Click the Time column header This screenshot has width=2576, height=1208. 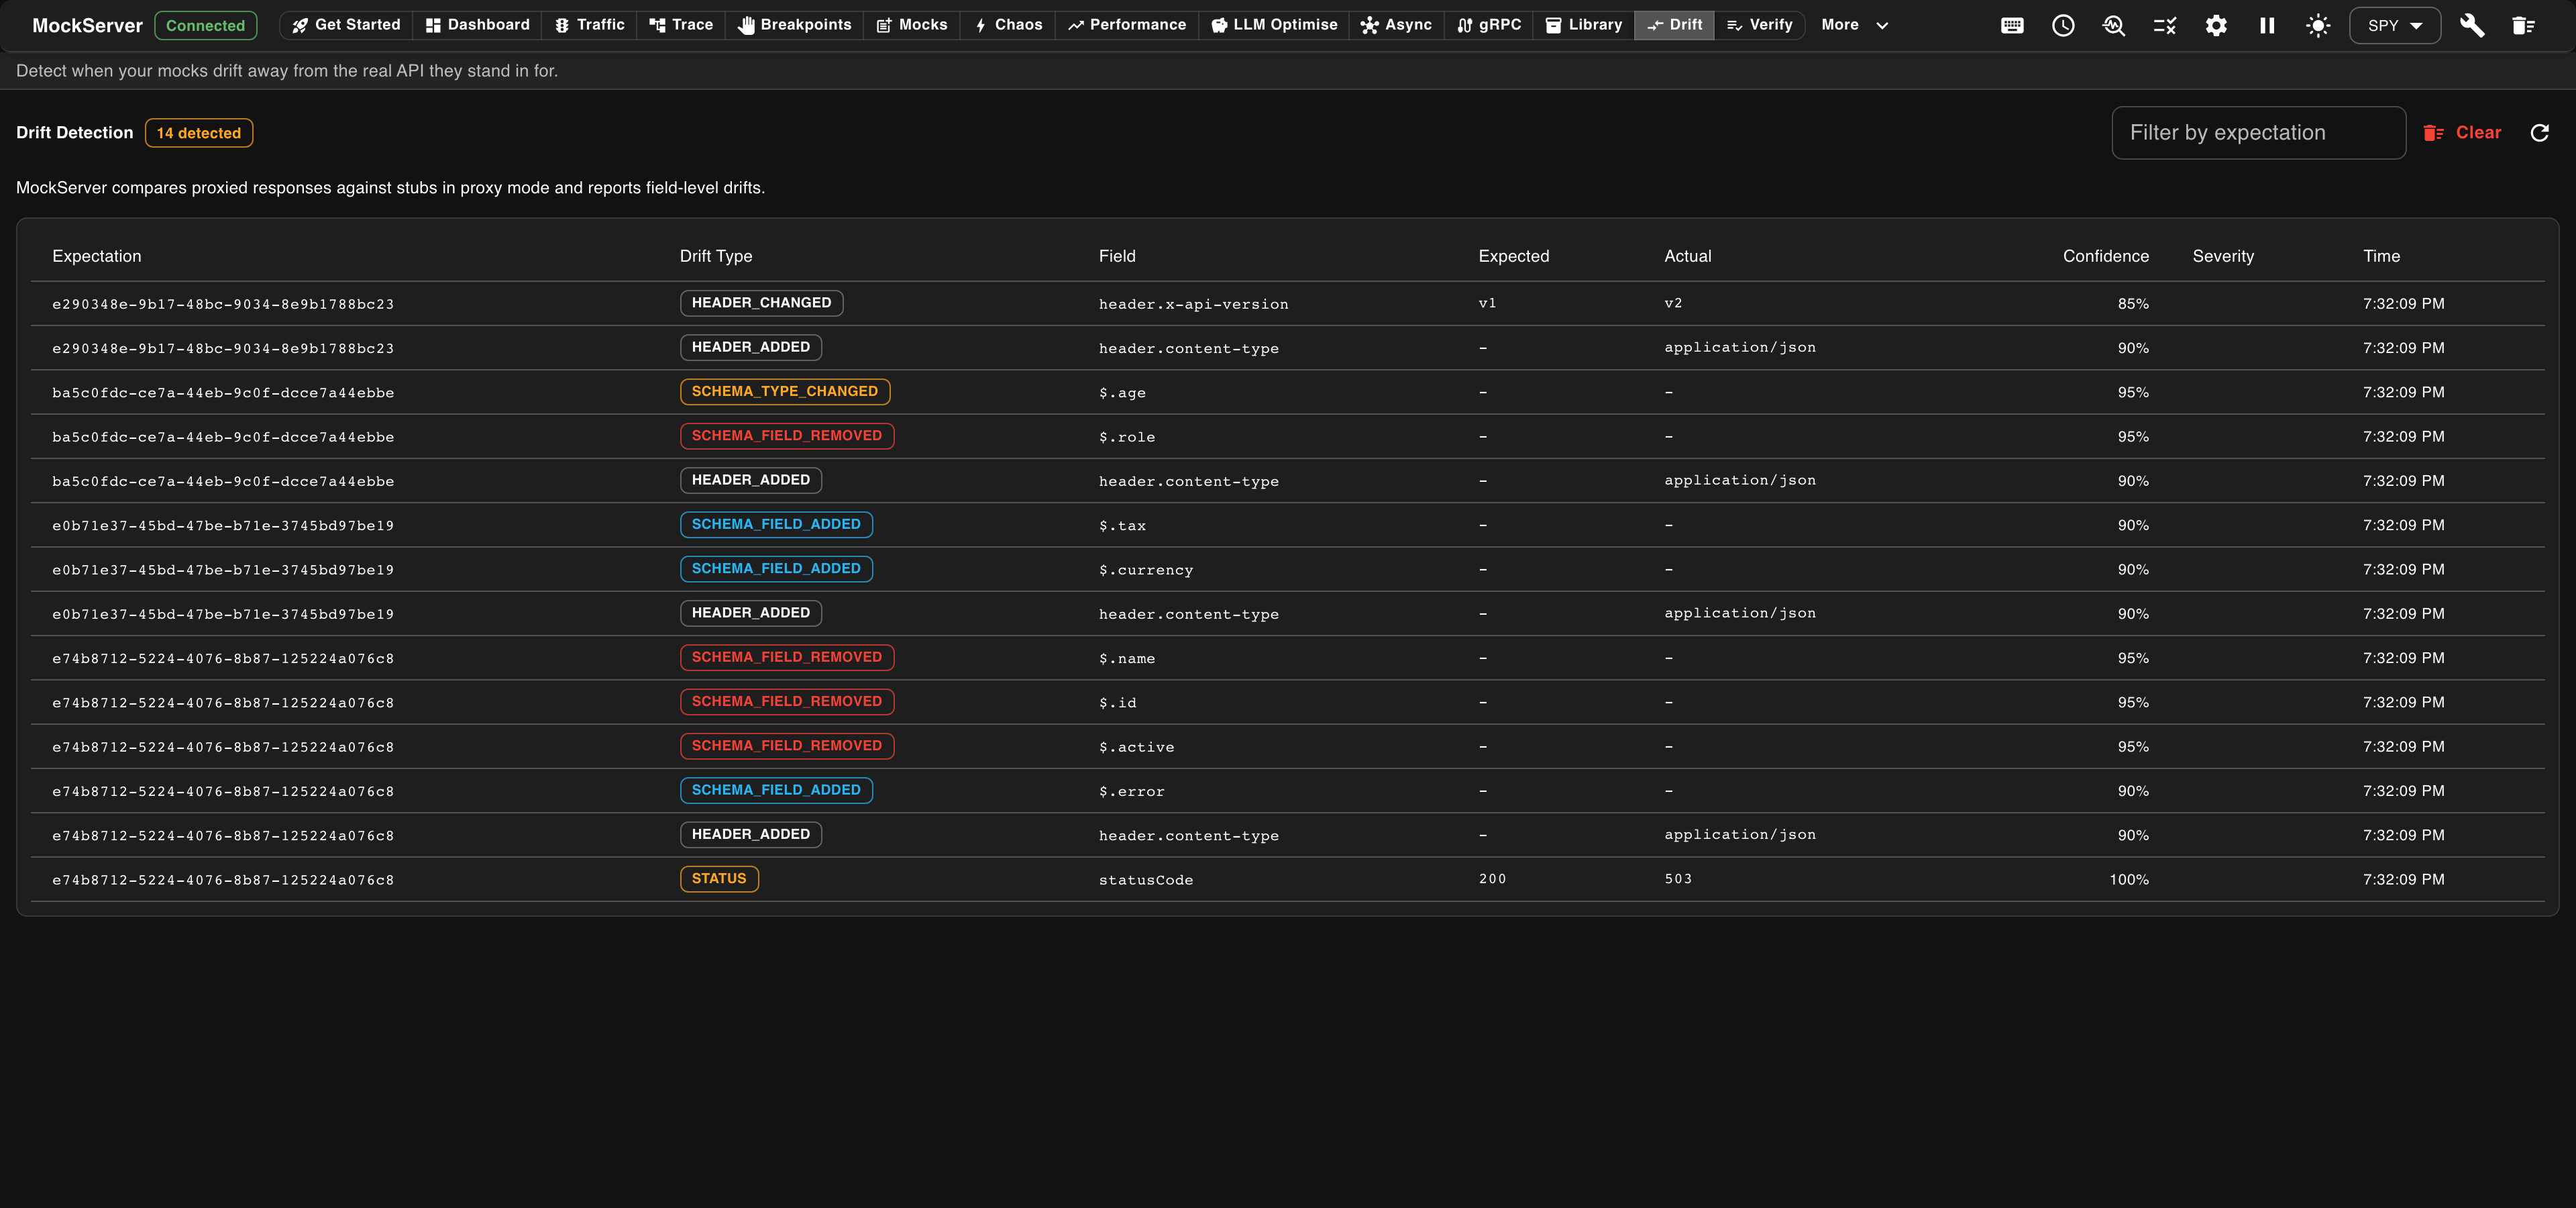[2381, 256]
